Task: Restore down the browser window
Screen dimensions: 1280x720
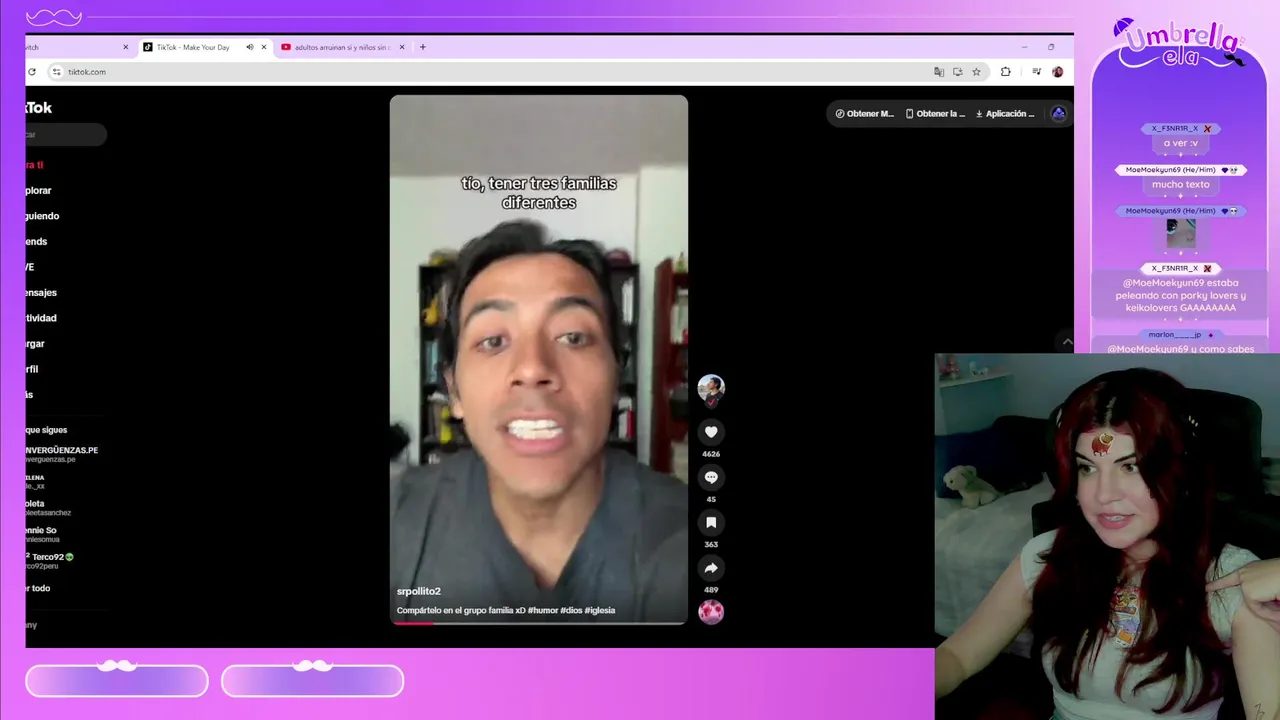Action: pos(1051,47)
